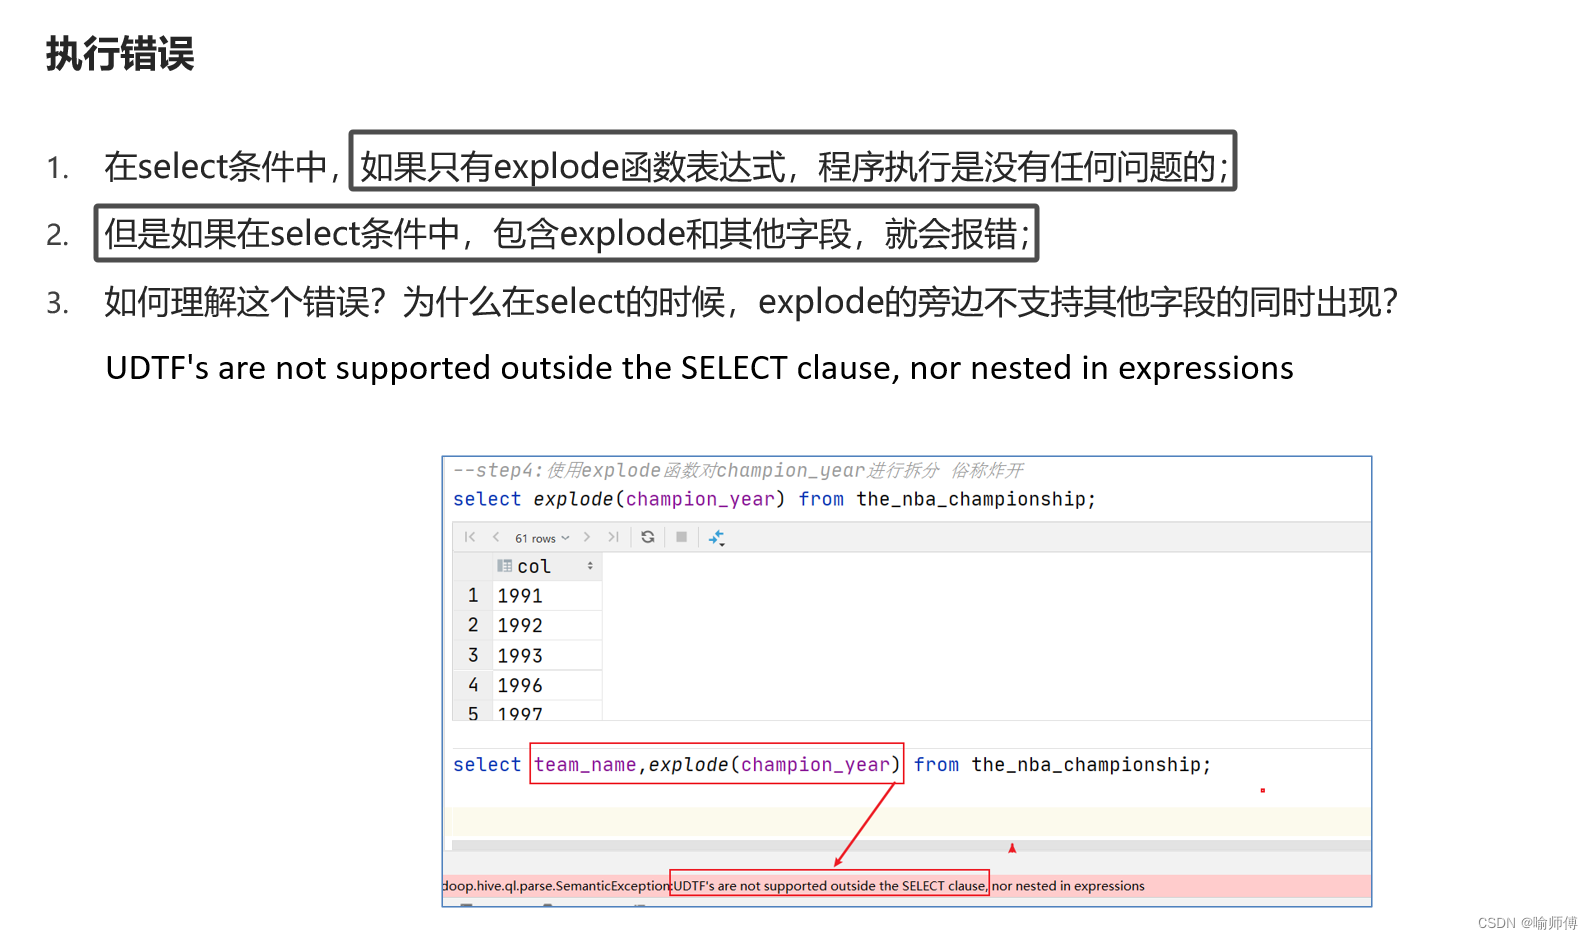The width and height of the screenshot is (1593, 939).
Task: Select row number 3 in the grid
Action: [x=473, y=656]
